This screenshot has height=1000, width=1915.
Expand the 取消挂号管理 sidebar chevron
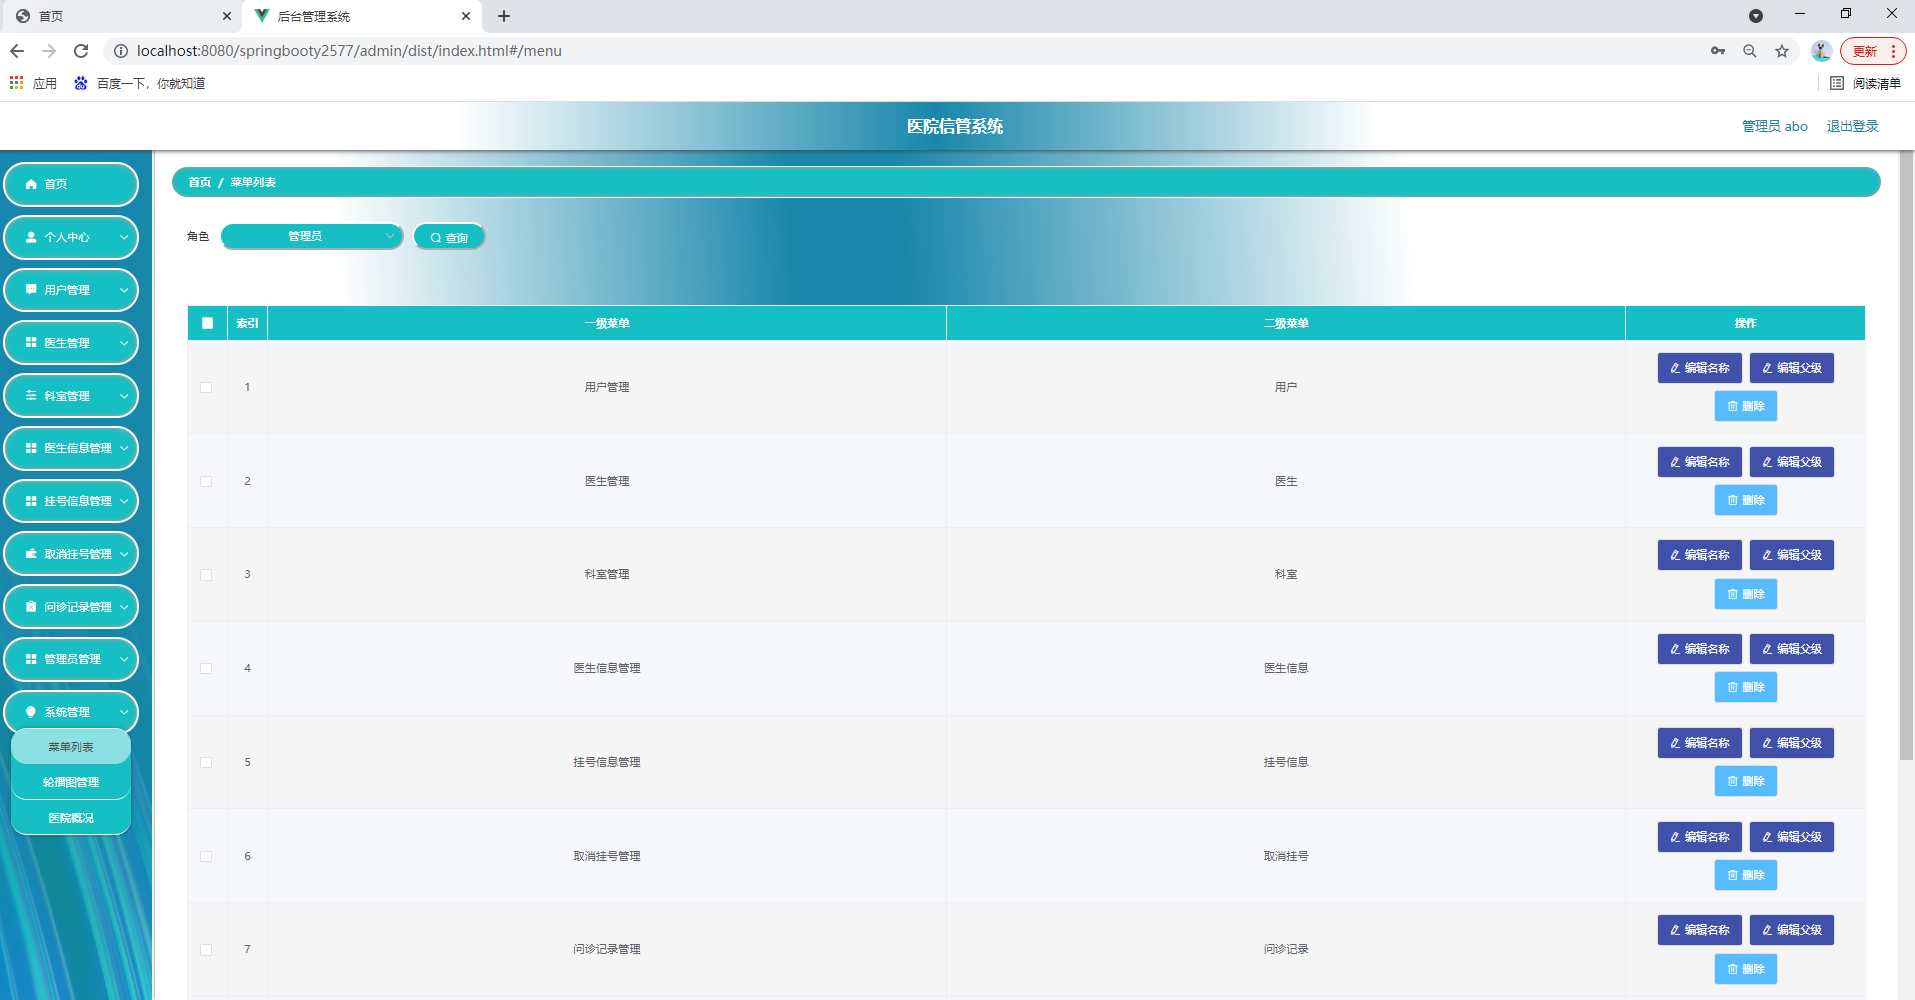[x=124, y=554]
